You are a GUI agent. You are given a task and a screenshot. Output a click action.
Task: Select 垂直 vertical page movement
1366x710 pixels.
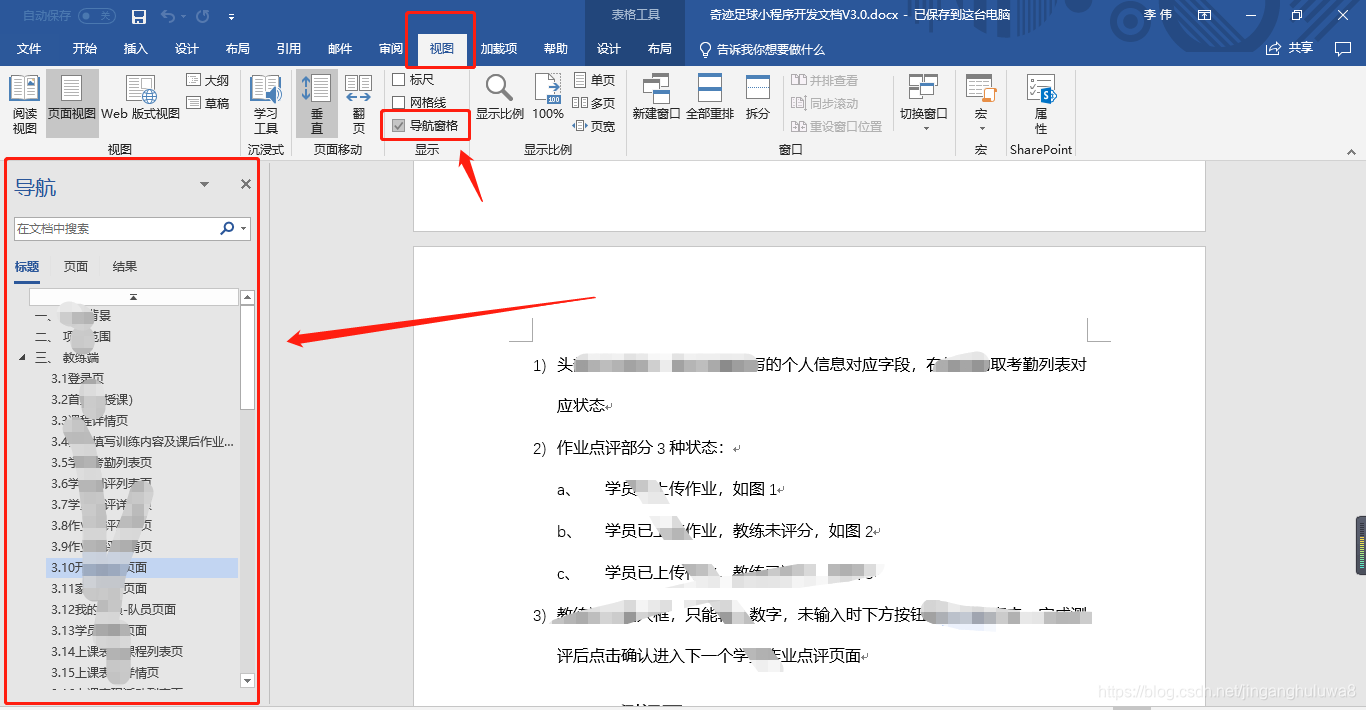pyautogui.click(x=317, y=105)
